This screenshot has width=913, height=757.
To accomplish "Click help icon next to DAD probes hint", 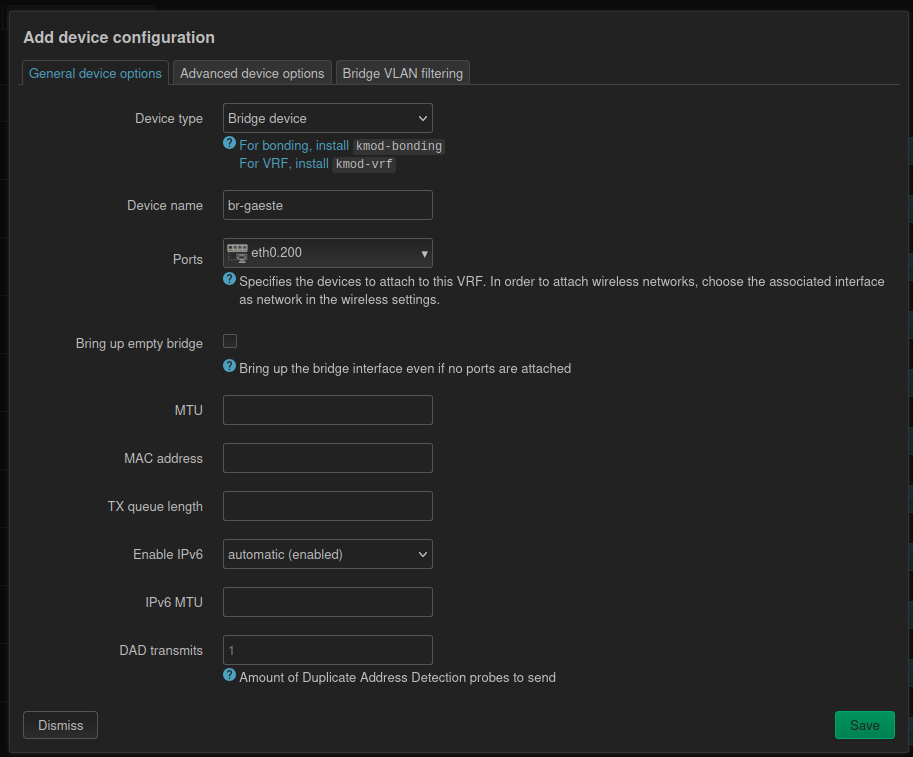I will tap(229, 675).
